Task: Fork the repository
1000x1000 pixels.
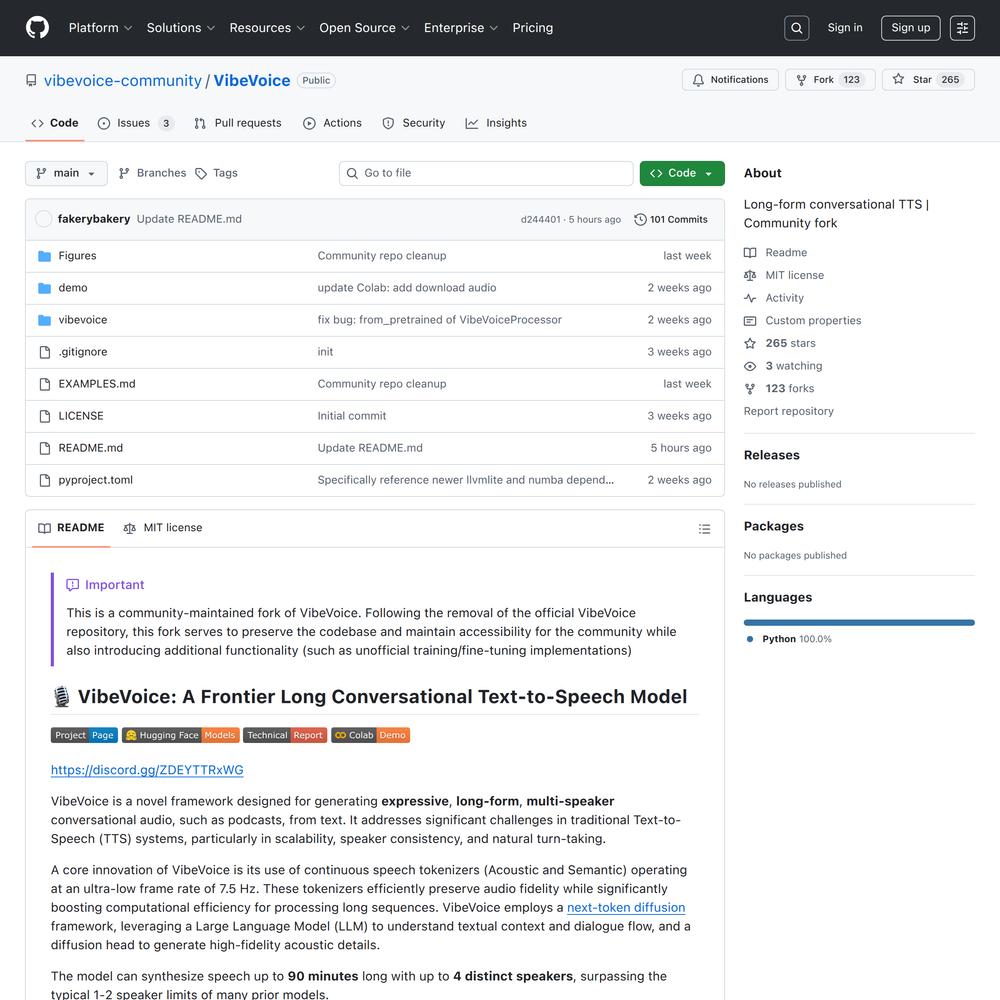Action: click(829, 80)
